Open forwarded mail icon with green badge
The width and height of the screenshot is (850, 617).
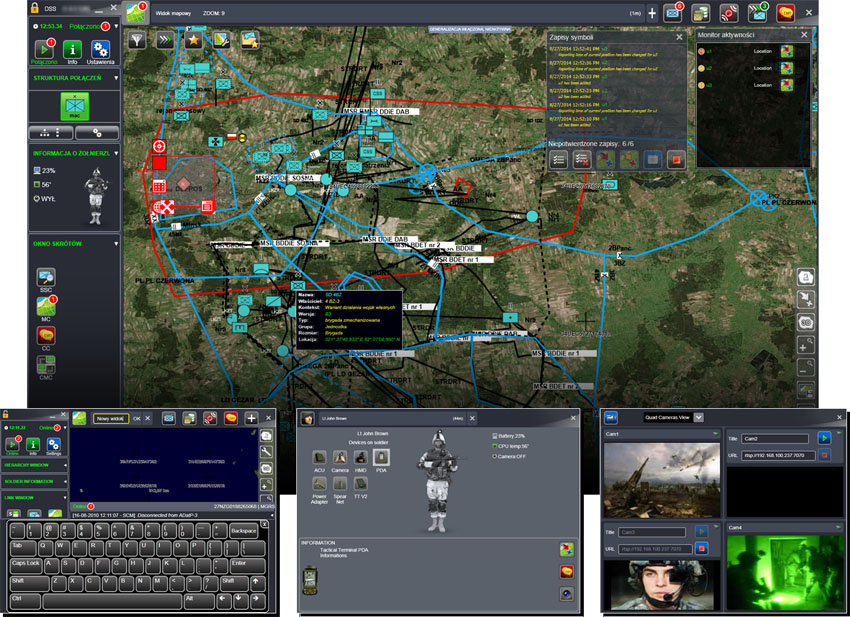point(757,13)
